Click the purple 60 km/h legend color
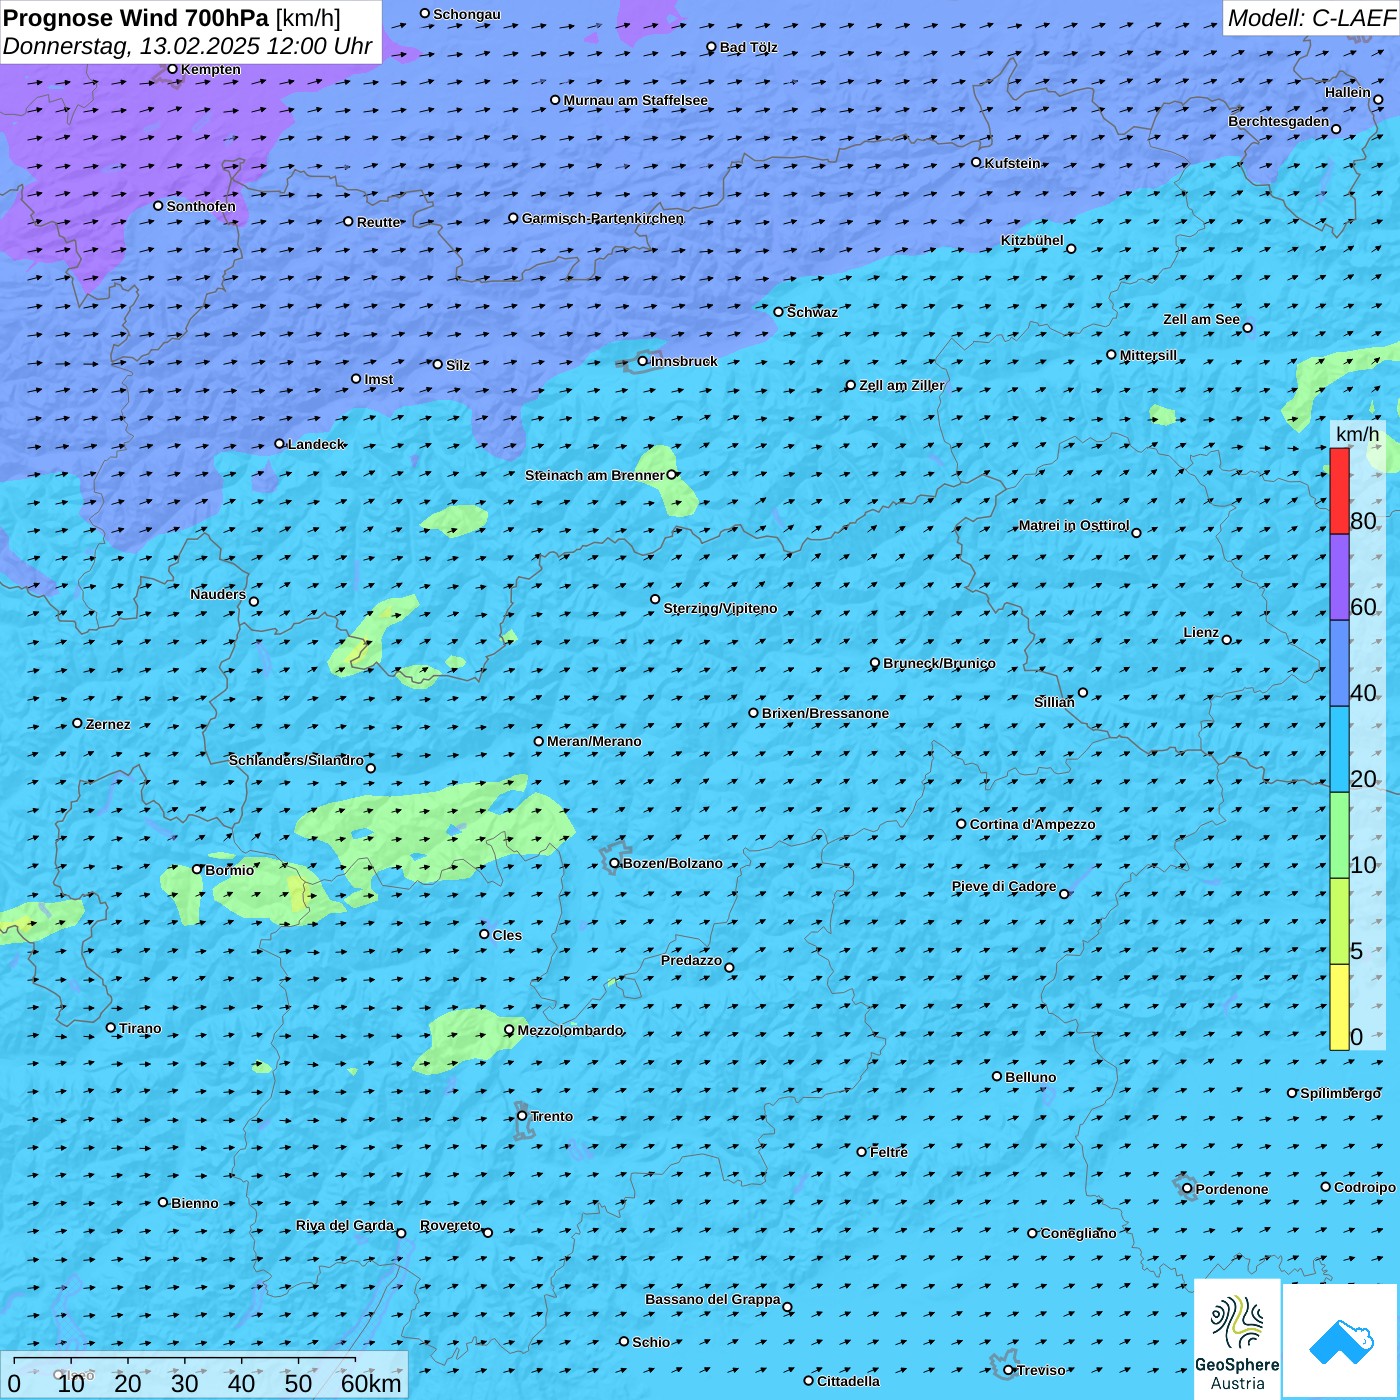This screenshot has height=1400, width=1400. (x=1339, y=577)
